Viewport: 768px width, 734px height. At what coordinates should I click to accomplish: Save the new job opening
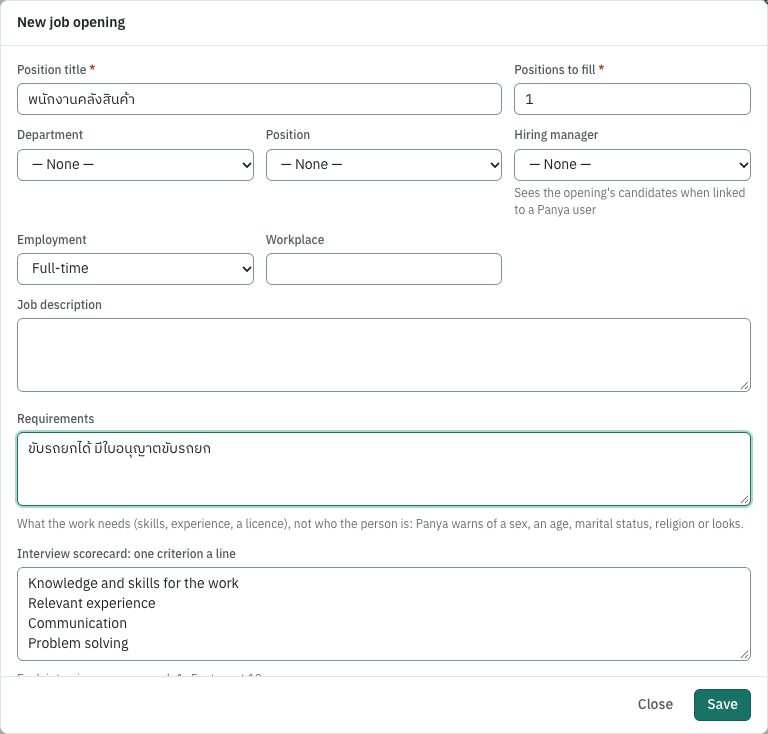coord(722,705)
